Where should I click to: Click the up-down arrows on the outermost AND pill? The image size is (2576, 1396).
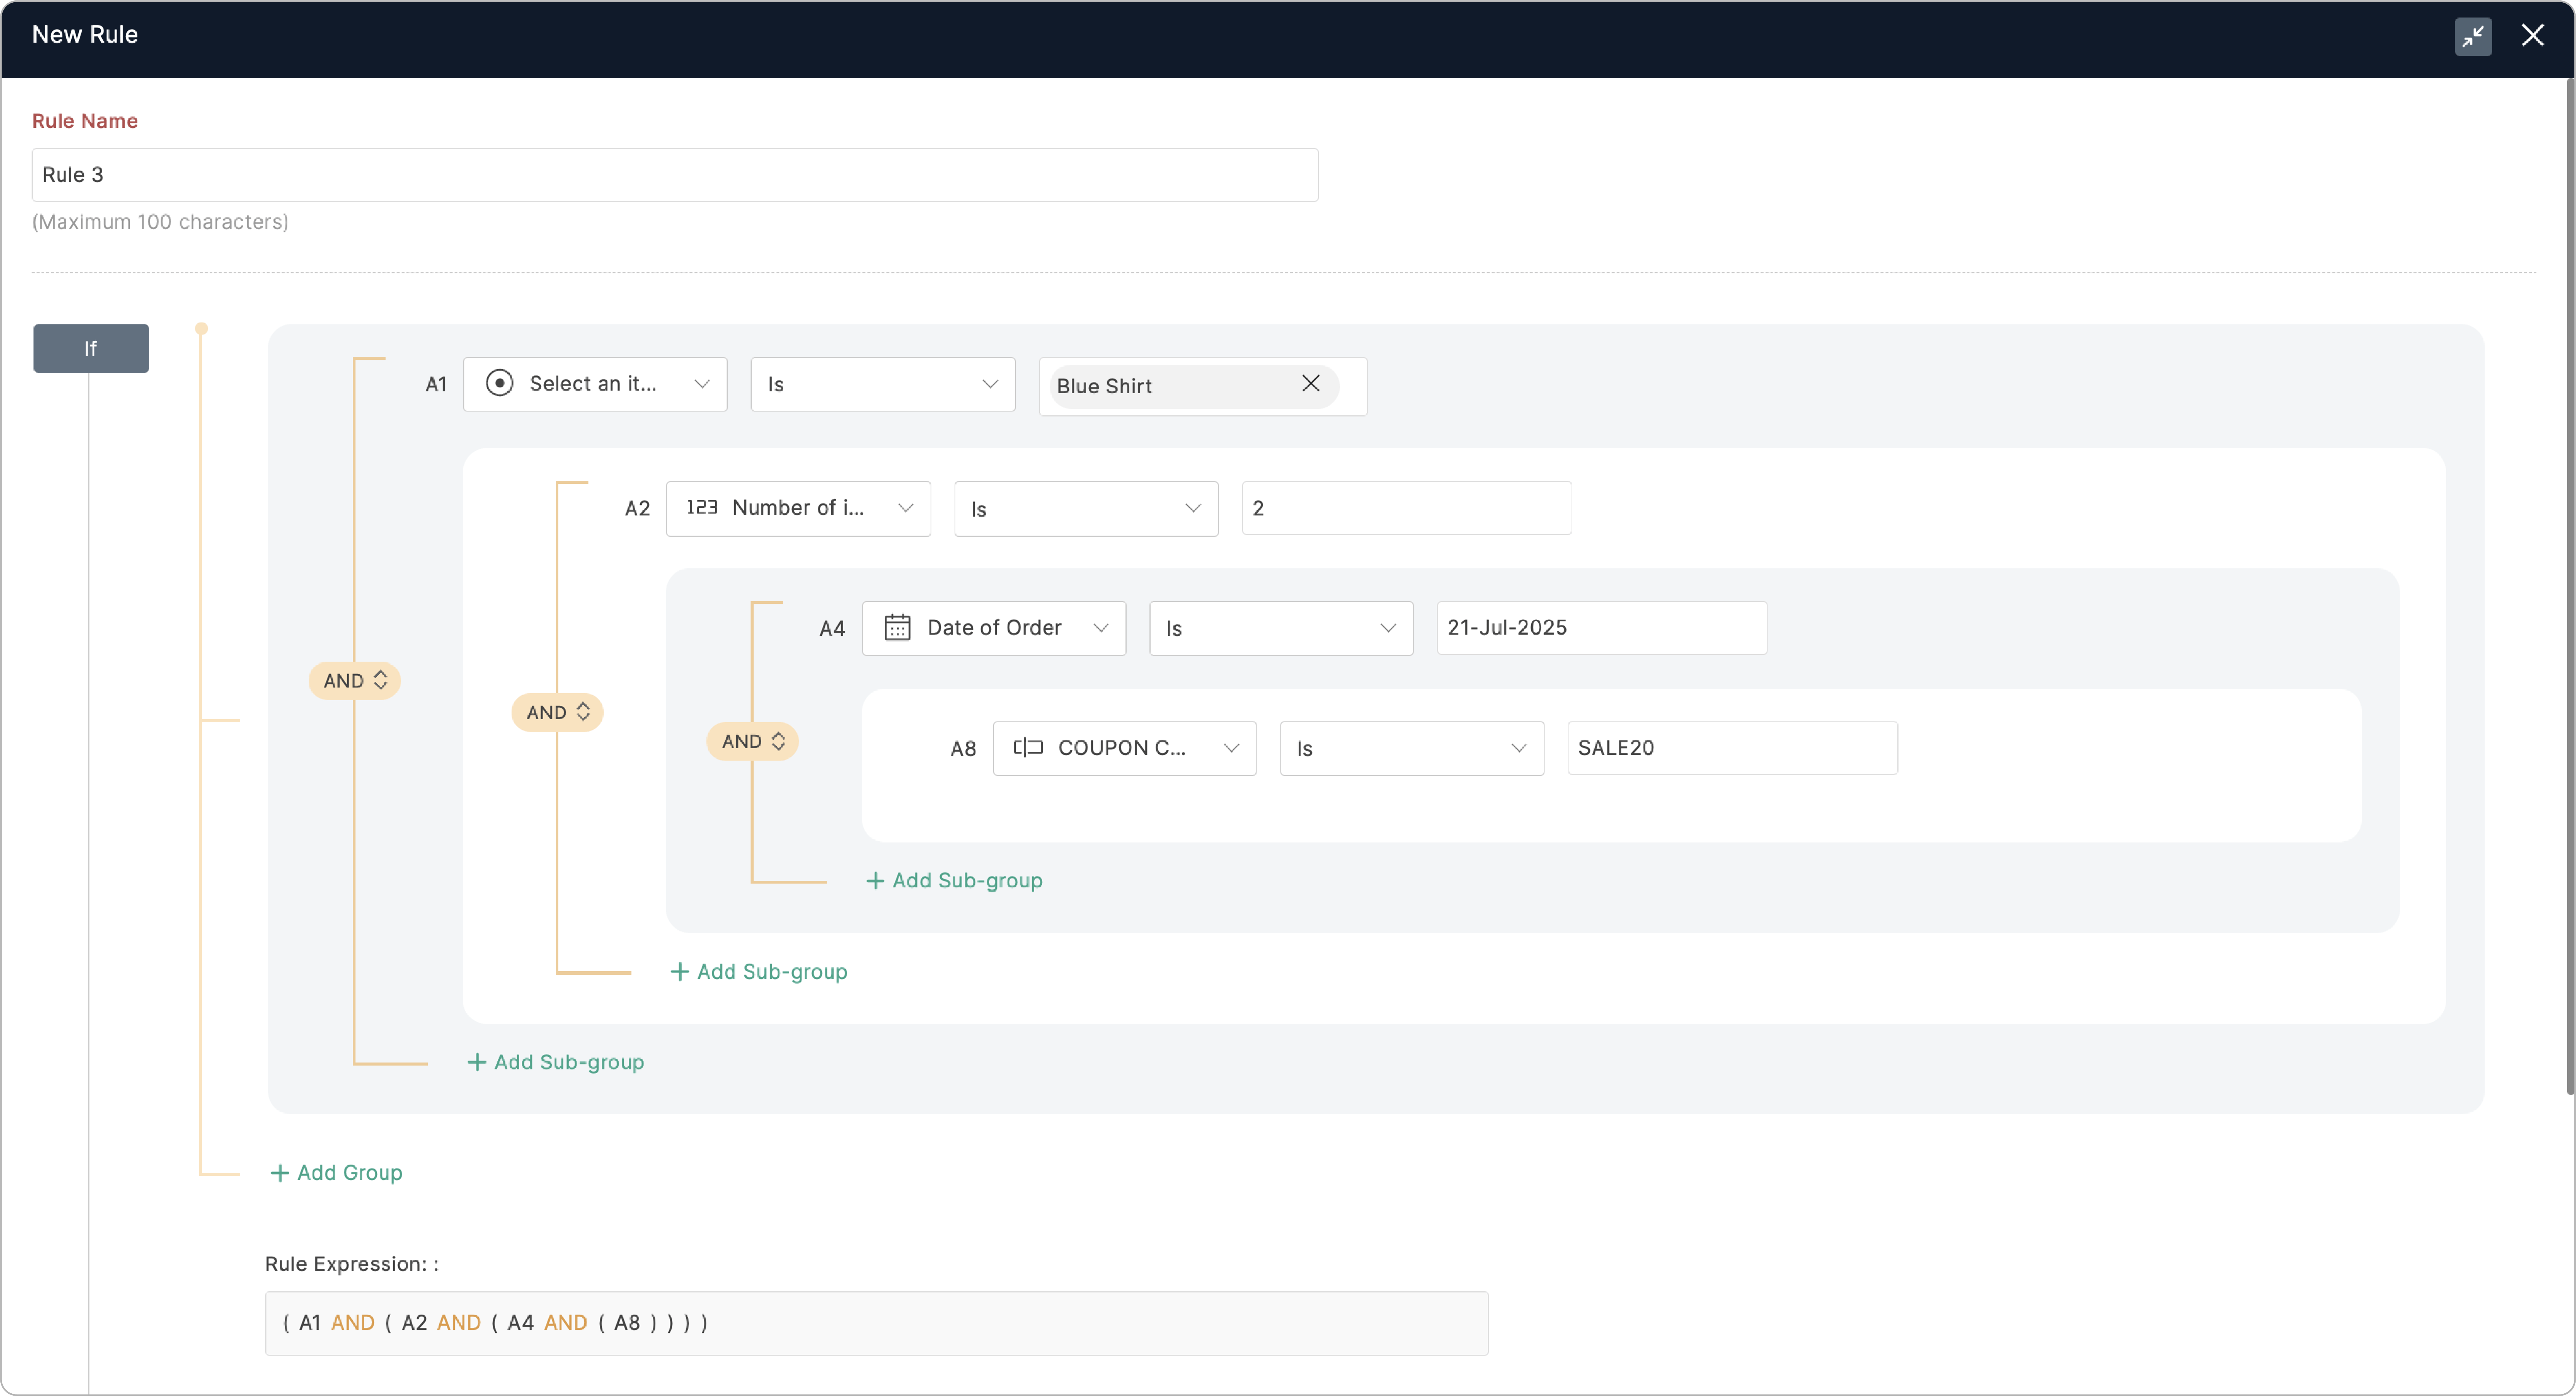[380, 681]
